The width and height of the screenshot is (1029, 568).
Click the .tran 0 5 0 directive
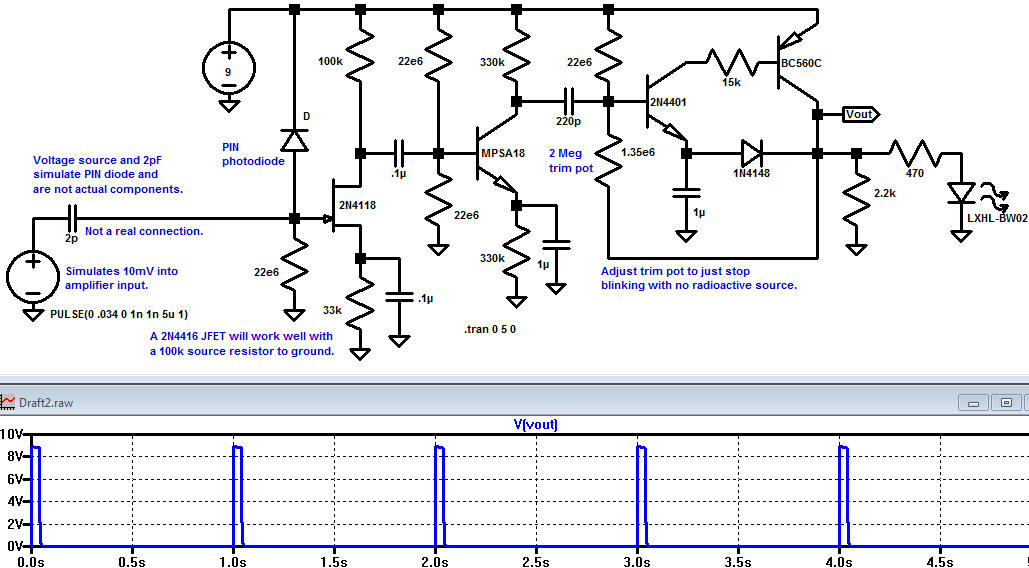click(x=490, y=329)
